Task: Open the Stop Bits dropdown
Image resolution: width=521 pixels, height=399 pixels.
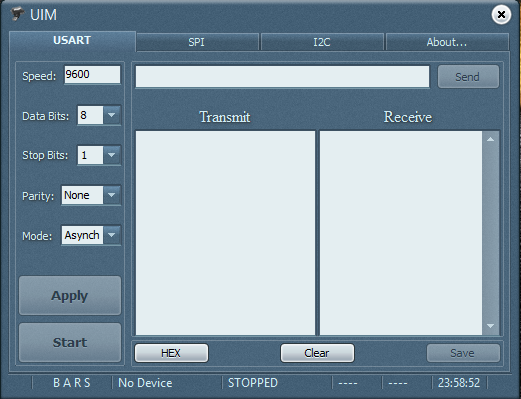Action: point(111,155)
